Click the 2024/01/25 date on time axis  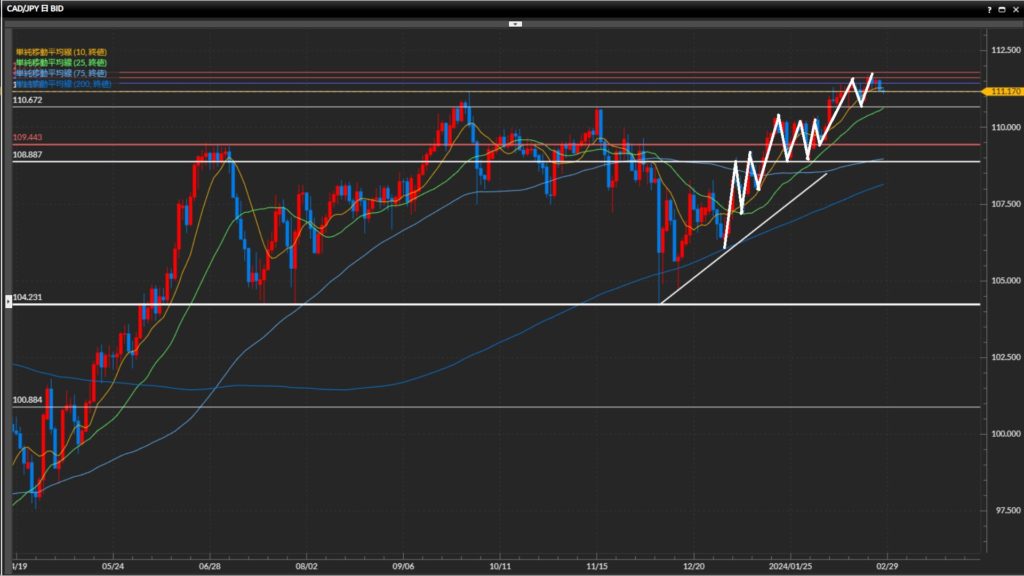click(790, 564)
